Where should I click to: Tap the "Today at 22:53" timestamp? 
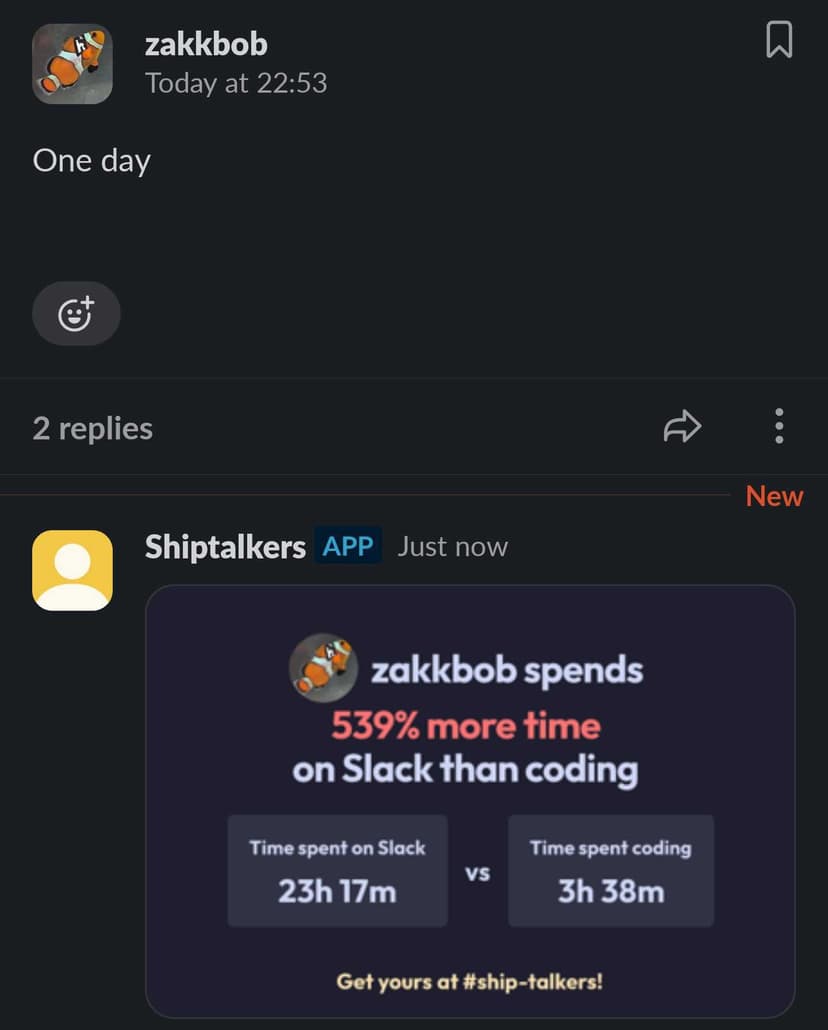(236, 83)
